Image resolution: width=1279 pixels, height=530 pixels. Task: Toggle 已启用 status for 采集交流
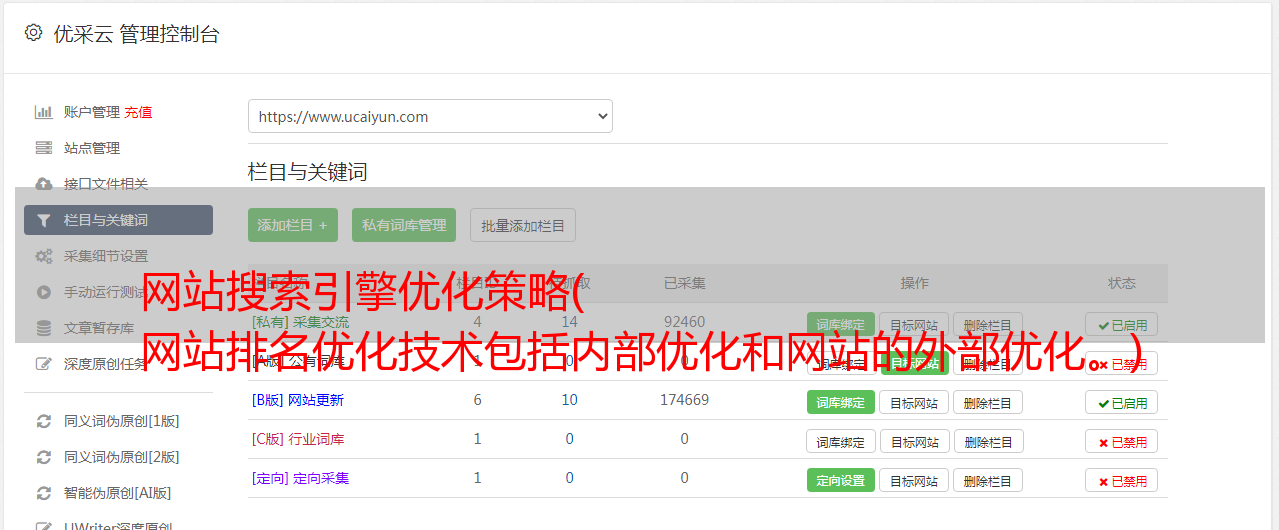click(1122, 324)
